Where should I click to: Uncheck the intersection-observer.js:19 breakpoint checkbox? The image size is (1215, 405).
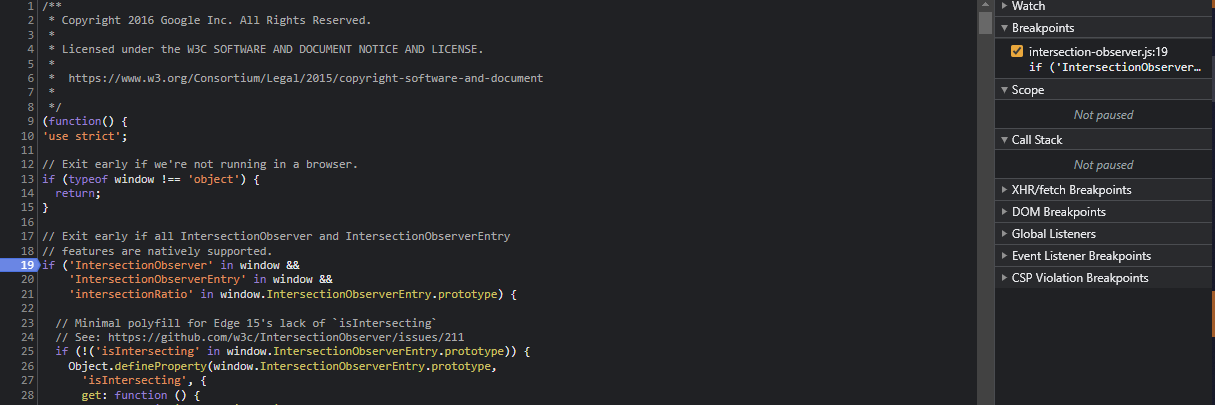pyautogui.click(x=1017, y=52)
